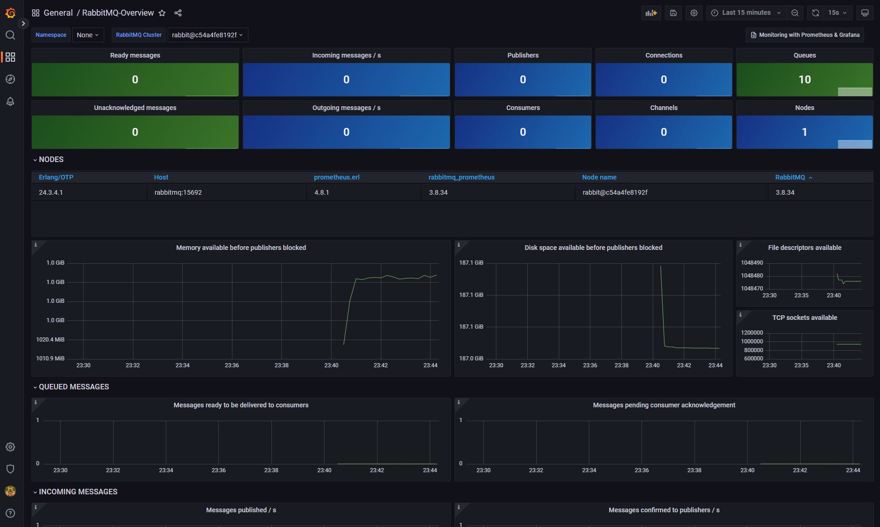Expand the sidebar with the arrow toggle
The width and height of the screenshot is (880, 527).
[23, 24]
